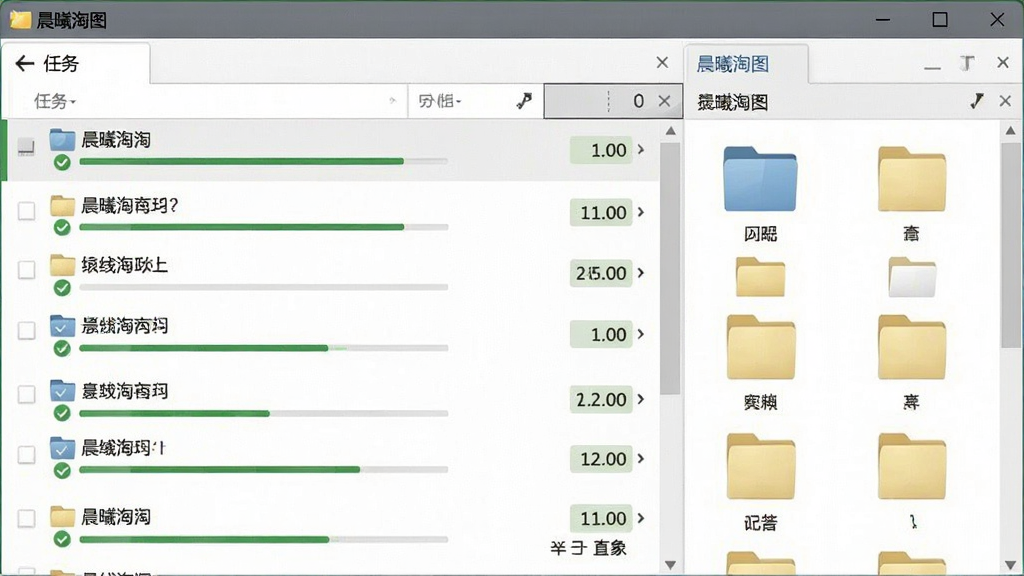Viewport: 1024px width, 576px height.
Task: Click the blue folder icon of the top 晨曦淘淘 row
Action: [x=62, y=139]
